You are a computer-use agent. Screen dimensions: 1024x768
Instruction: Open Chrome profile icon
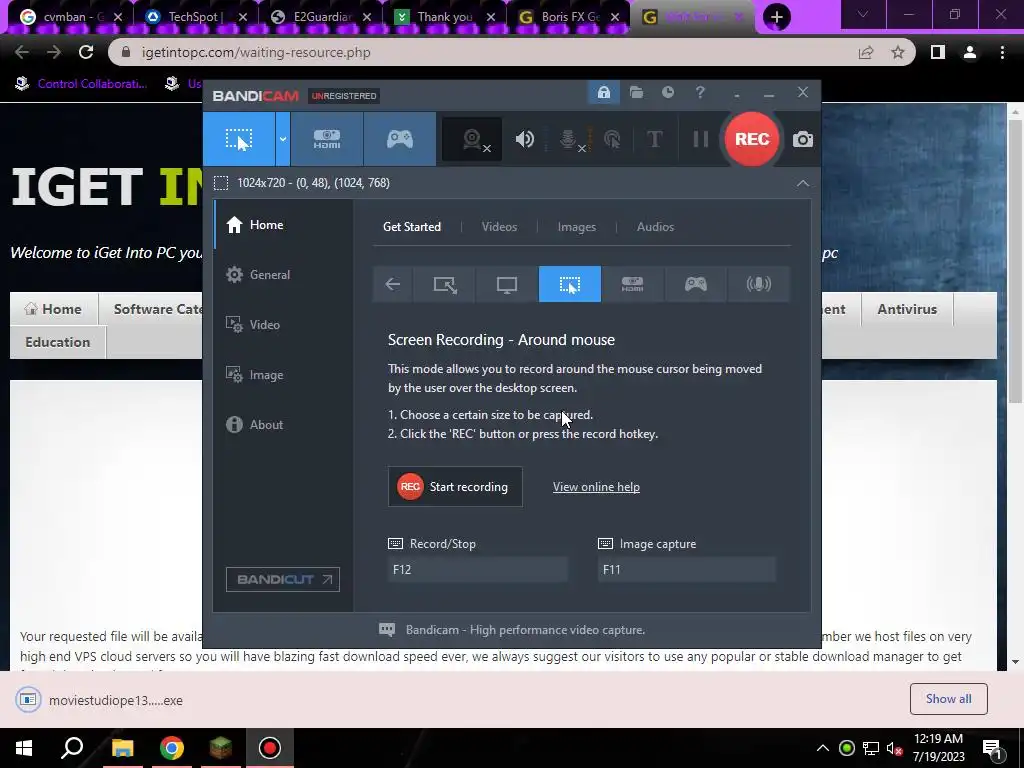(970, 52)
